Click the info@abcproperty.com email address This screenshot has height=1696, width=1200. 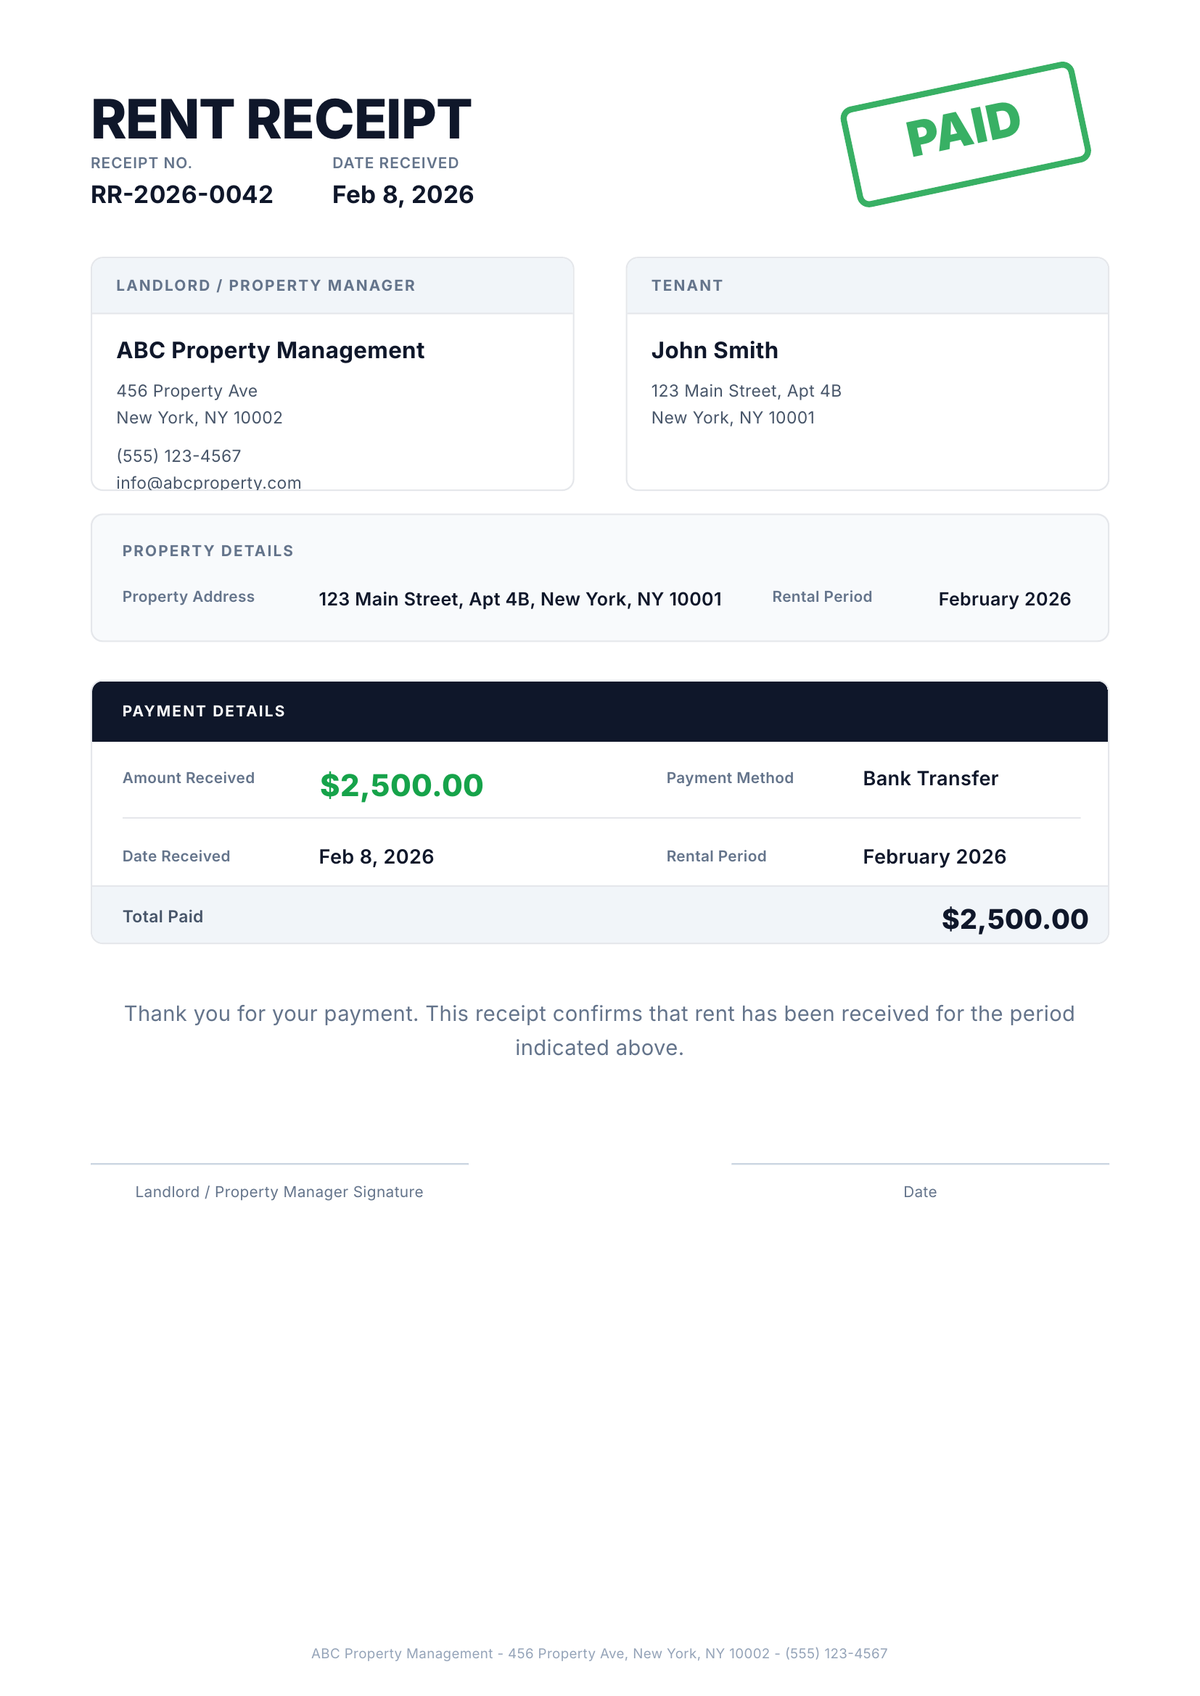tap(209, 482)
